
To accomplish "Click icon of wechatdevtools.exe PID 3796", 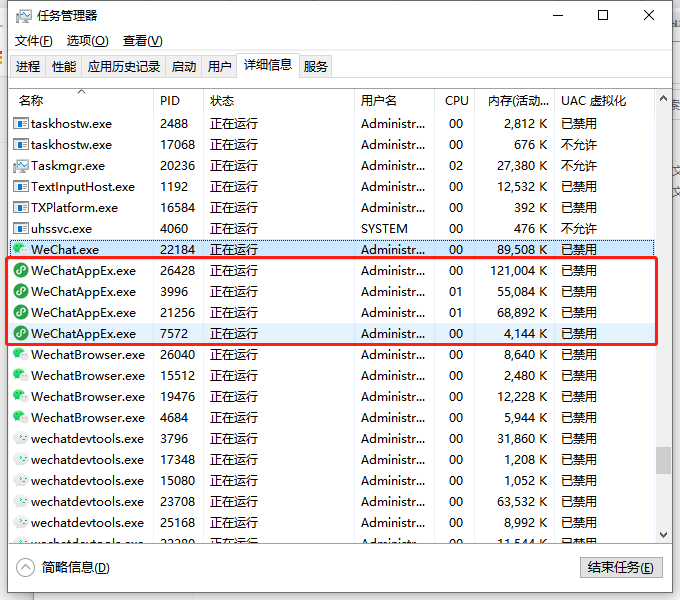I will click(x=20, y=438).
